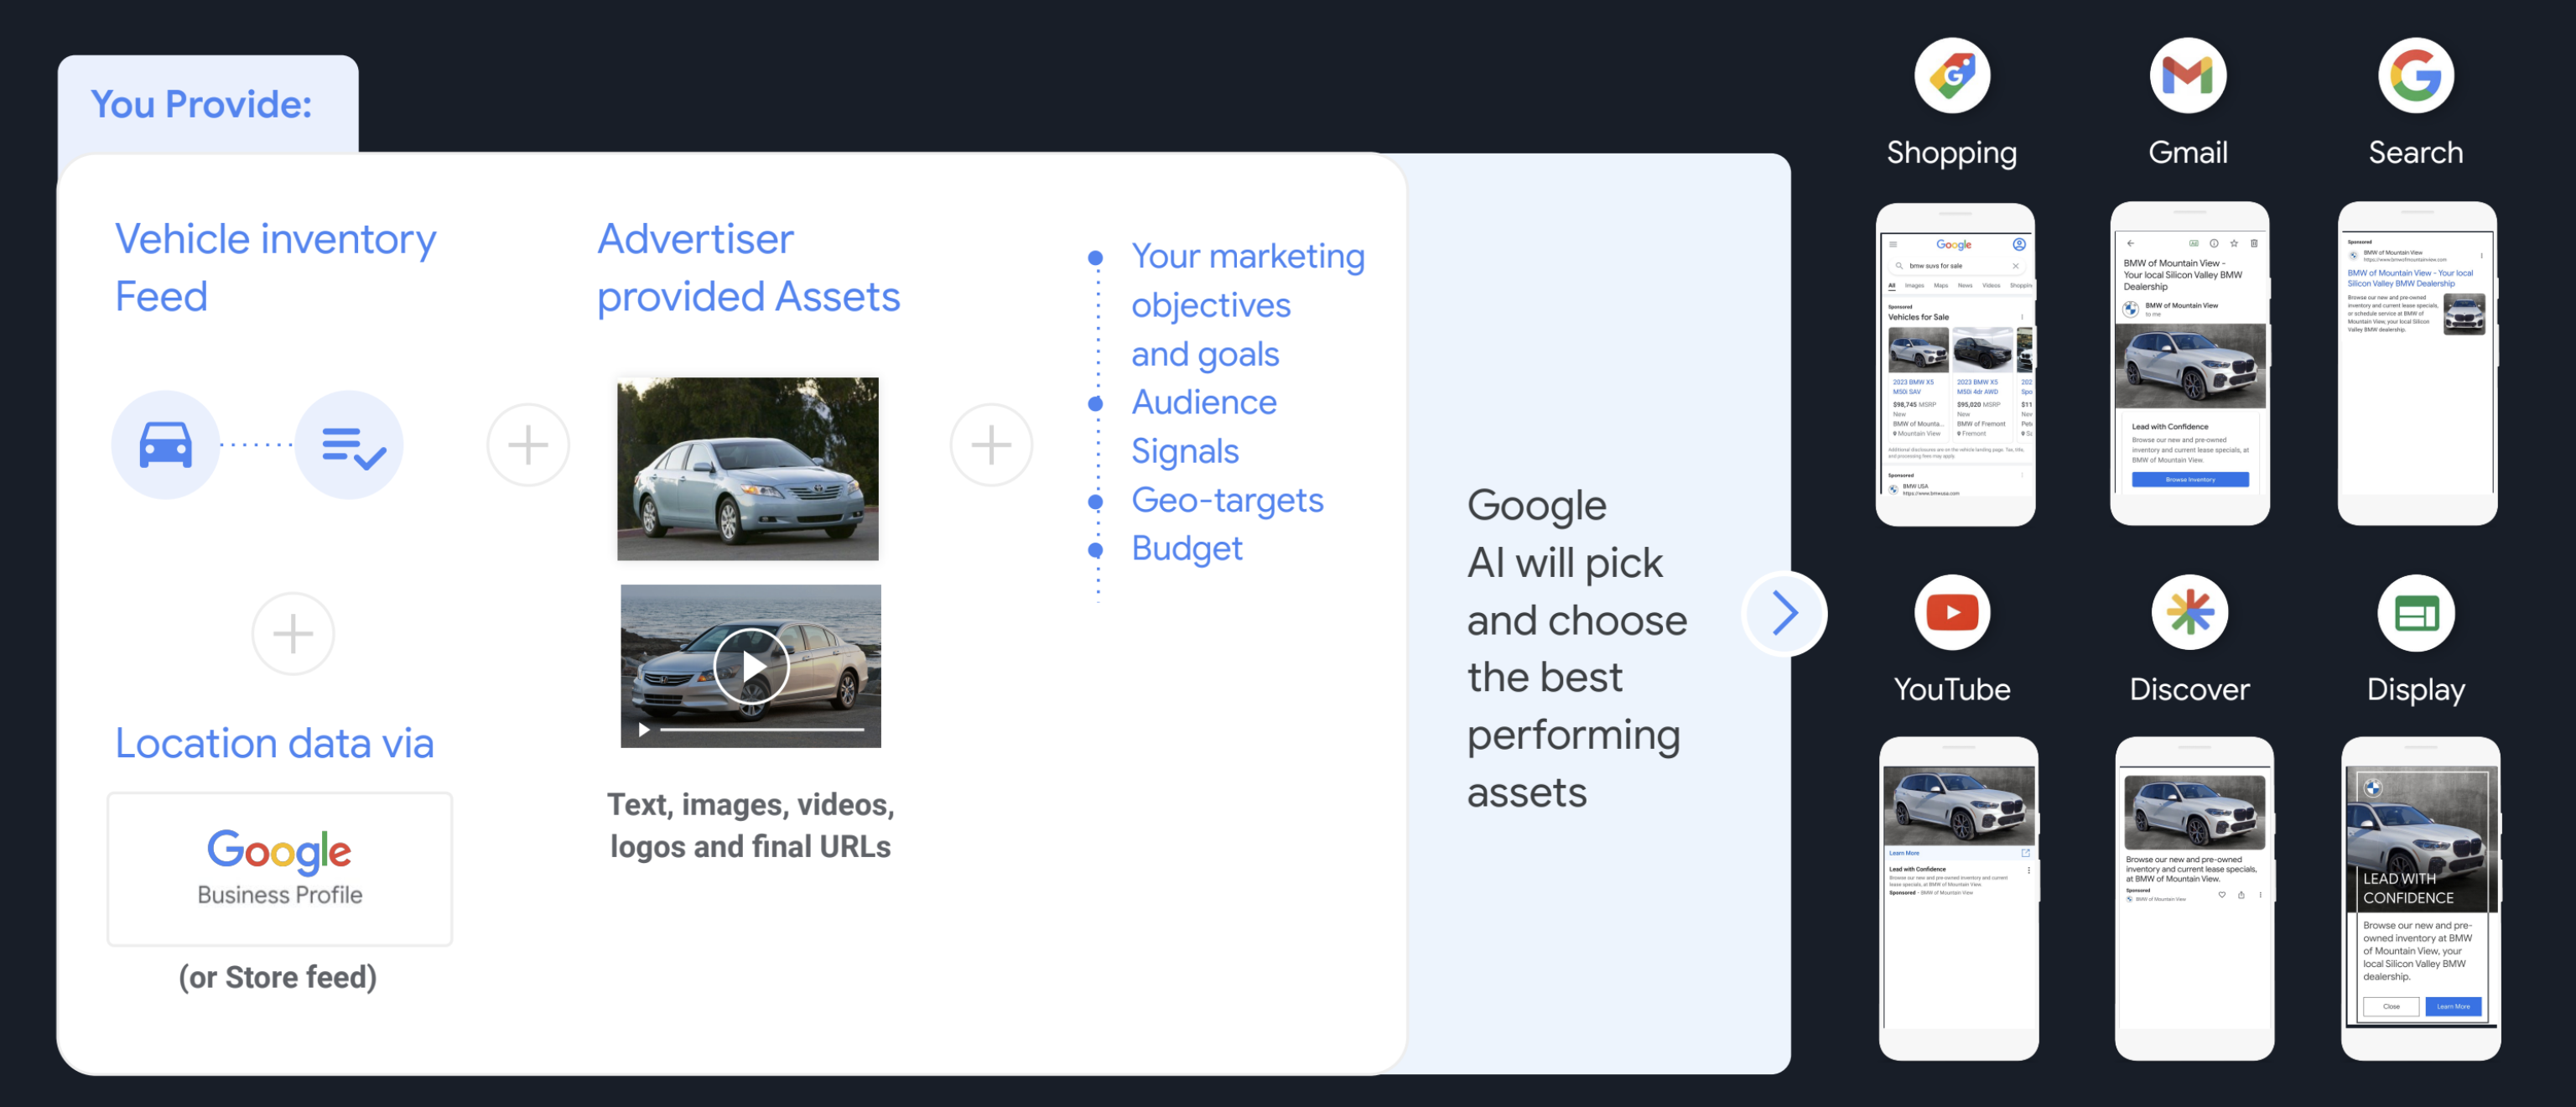Click Learn More button in Display mockup
2576x1107 pixels.
coord(2453,1006)
